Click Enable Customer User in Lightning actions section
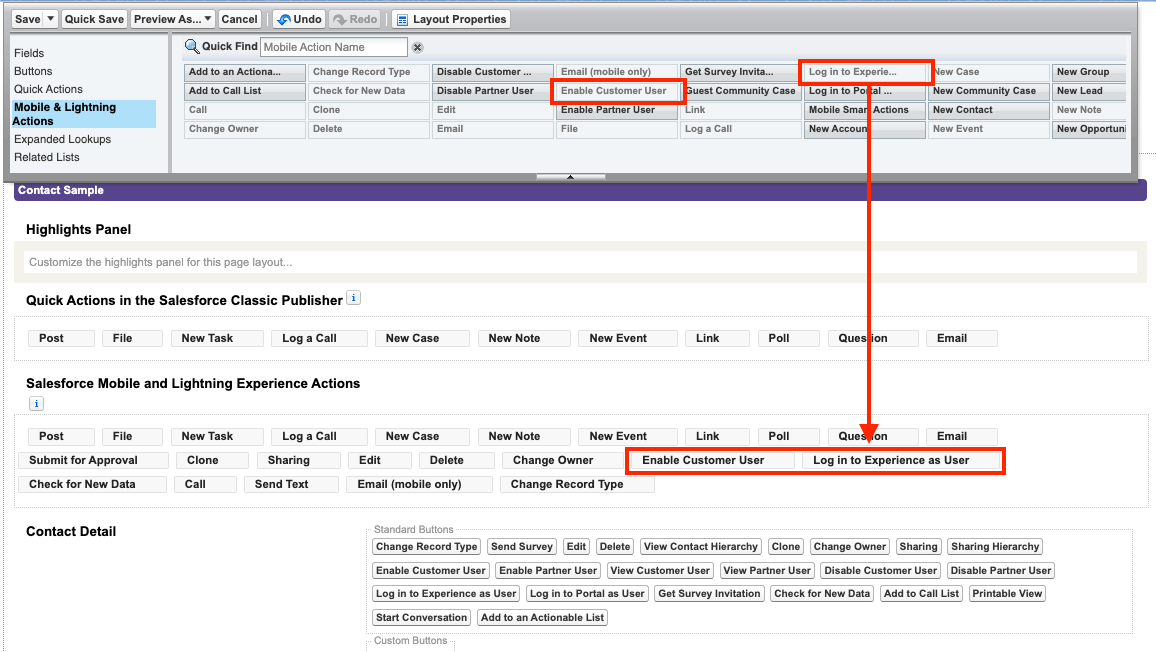This screenshot has width=1156, height=652. coord(712,460)
